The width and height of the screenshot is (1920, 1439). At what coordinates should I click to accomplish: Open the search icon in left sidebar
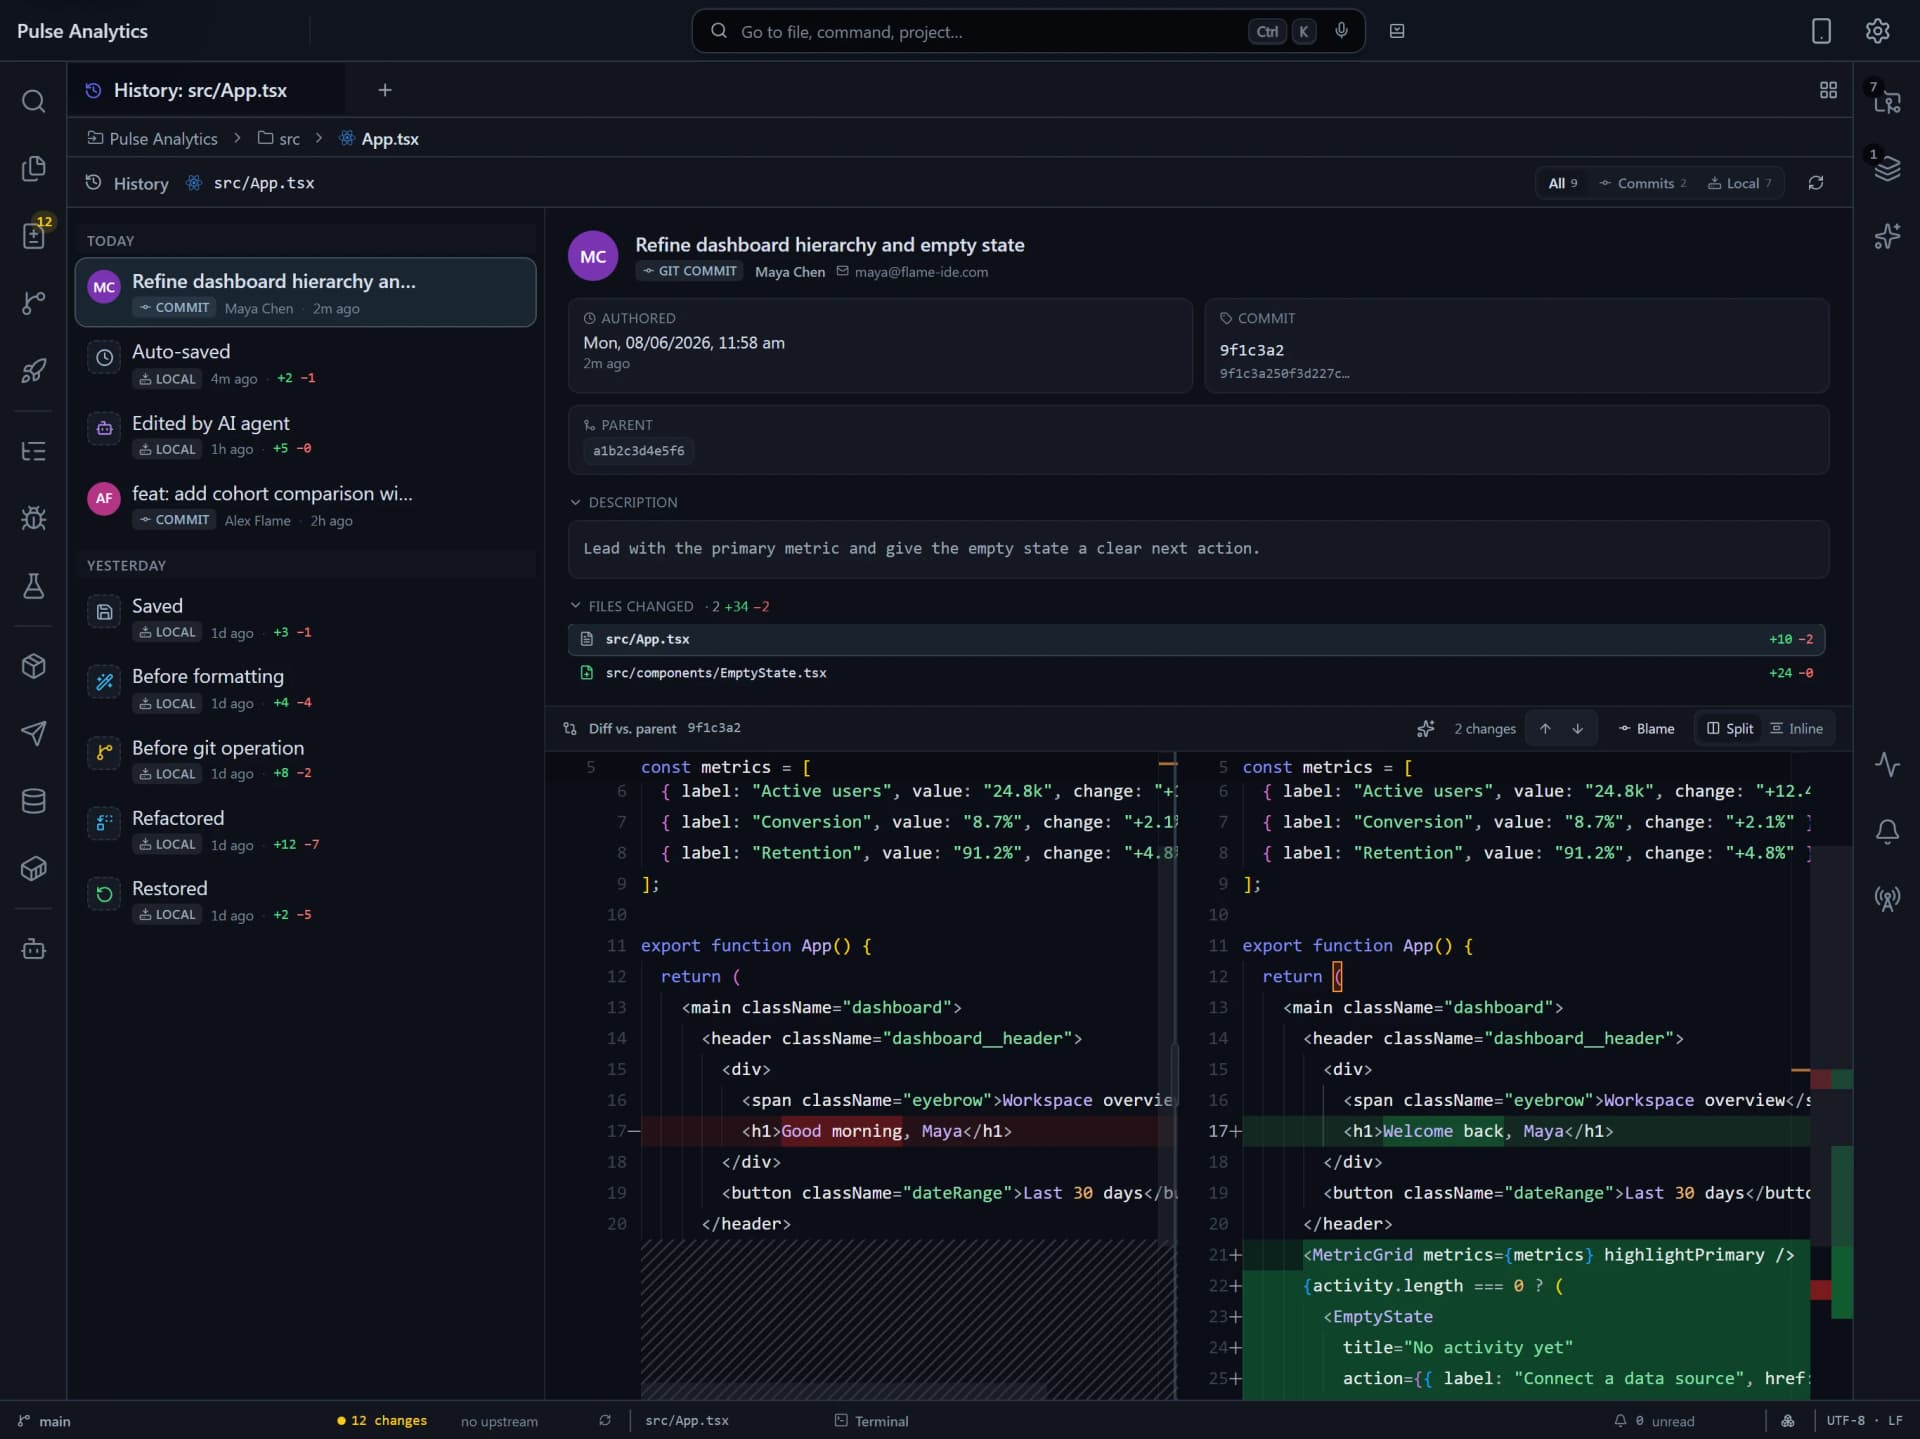(x=33, y=101)
